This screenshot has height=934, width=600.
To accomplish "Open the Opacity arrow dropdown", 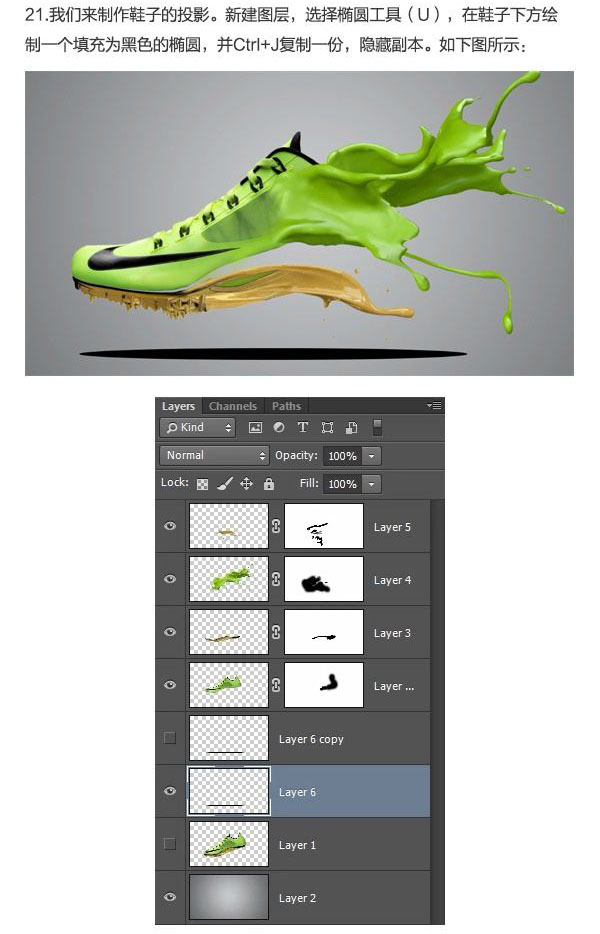I will [371, 456].
